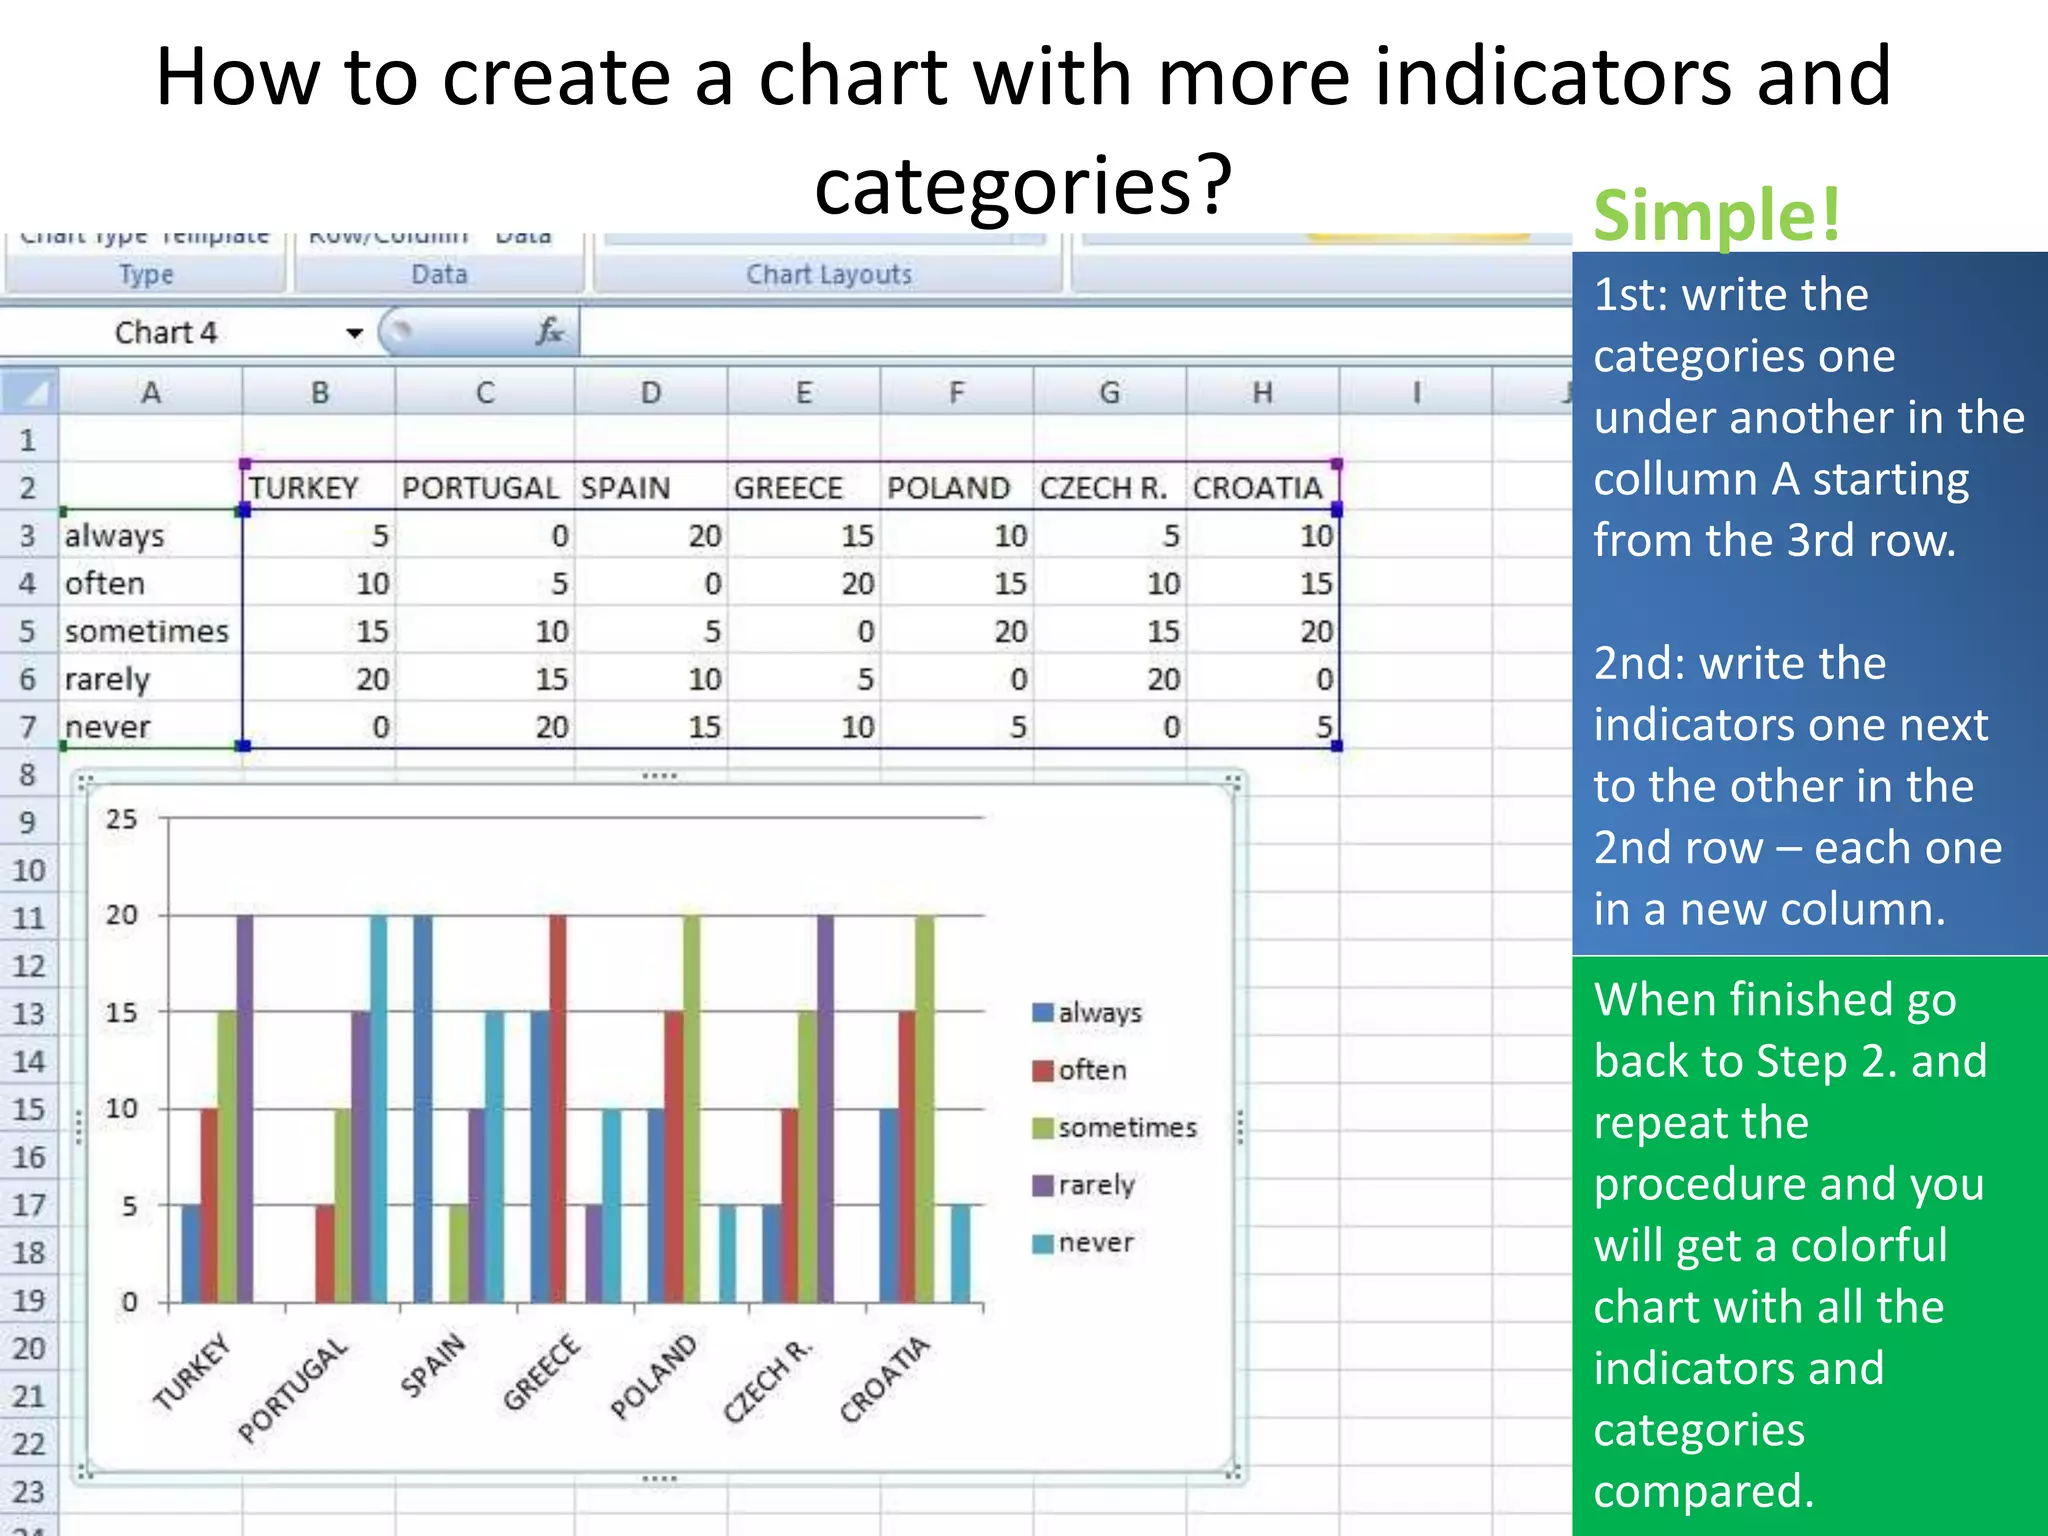Screen dimensions: 2048x1536
Task: Click the bottom-right chart resize handle
Action: (x=1233, y=1472)
